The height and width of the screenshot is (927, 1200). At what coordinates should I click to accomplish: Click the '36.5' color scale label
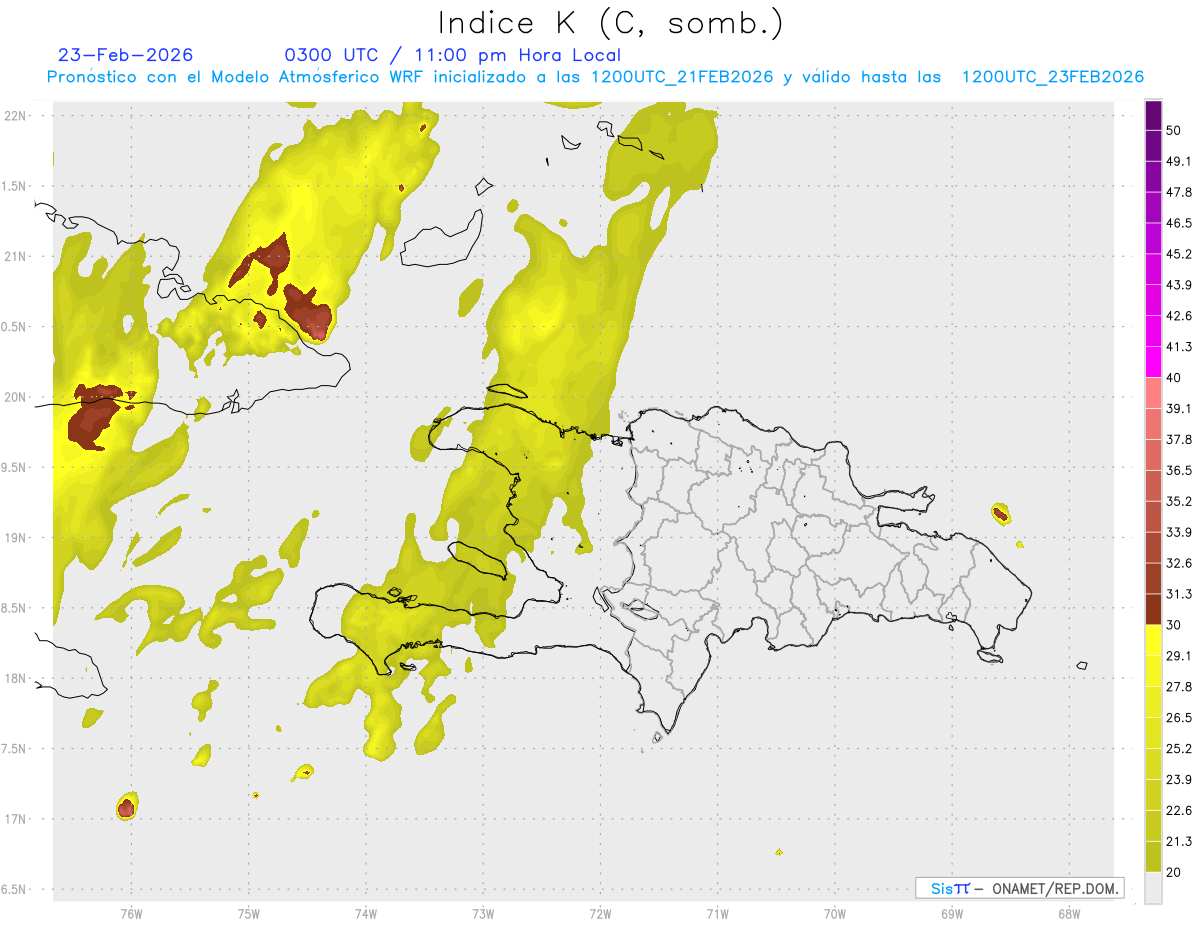pos(1179,470)
